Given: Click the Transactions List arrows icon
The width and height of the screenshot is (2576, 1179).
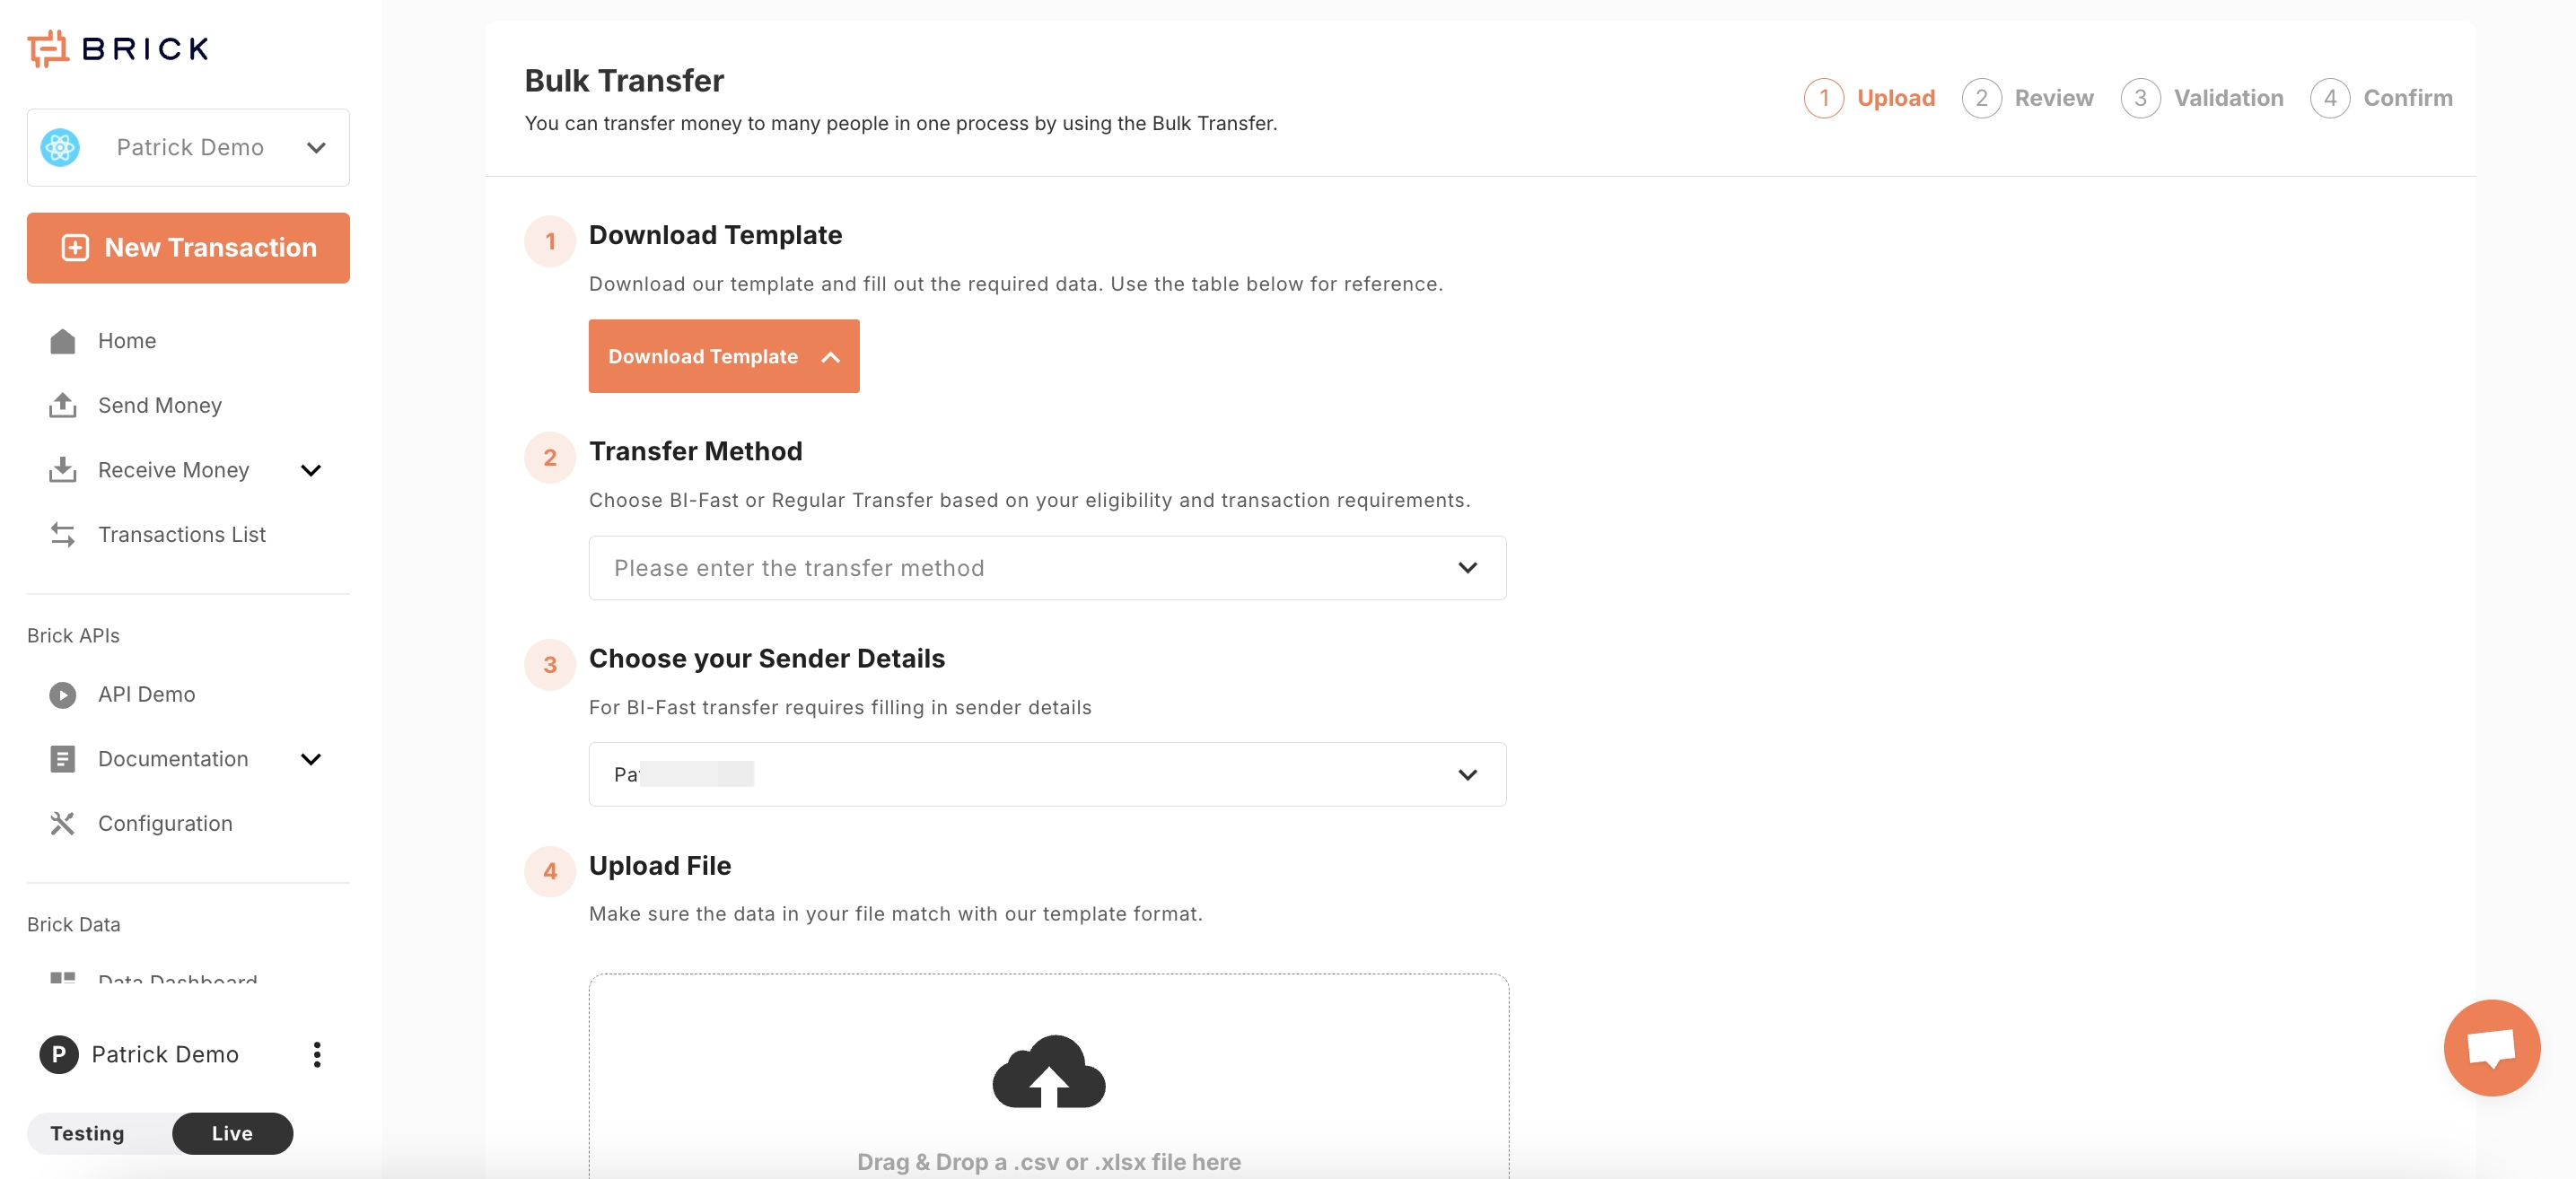Looking at the screenshot, I should (63, 534).
